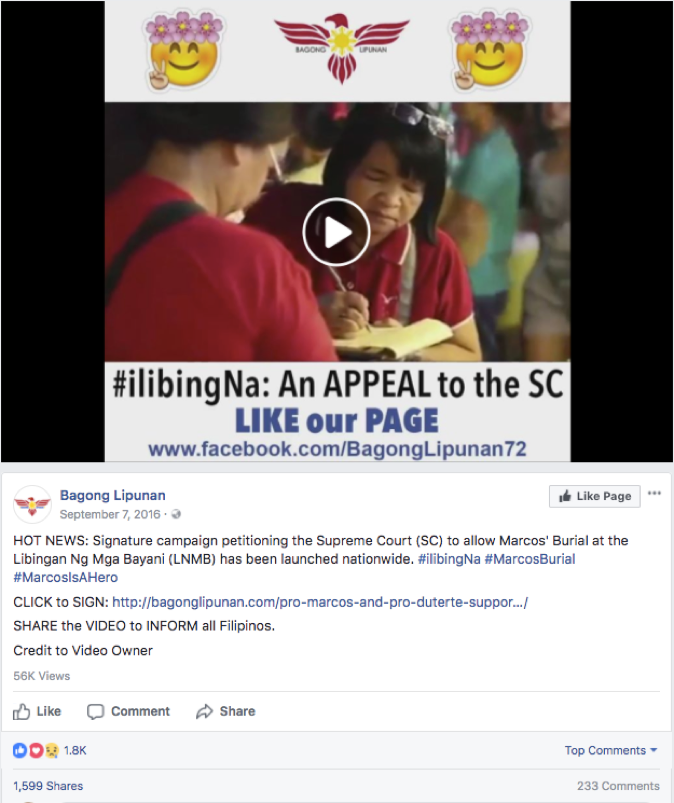Open the bagonglipunan.com petition link
Viewport: 674px width, 803px height.
(320, 602)
